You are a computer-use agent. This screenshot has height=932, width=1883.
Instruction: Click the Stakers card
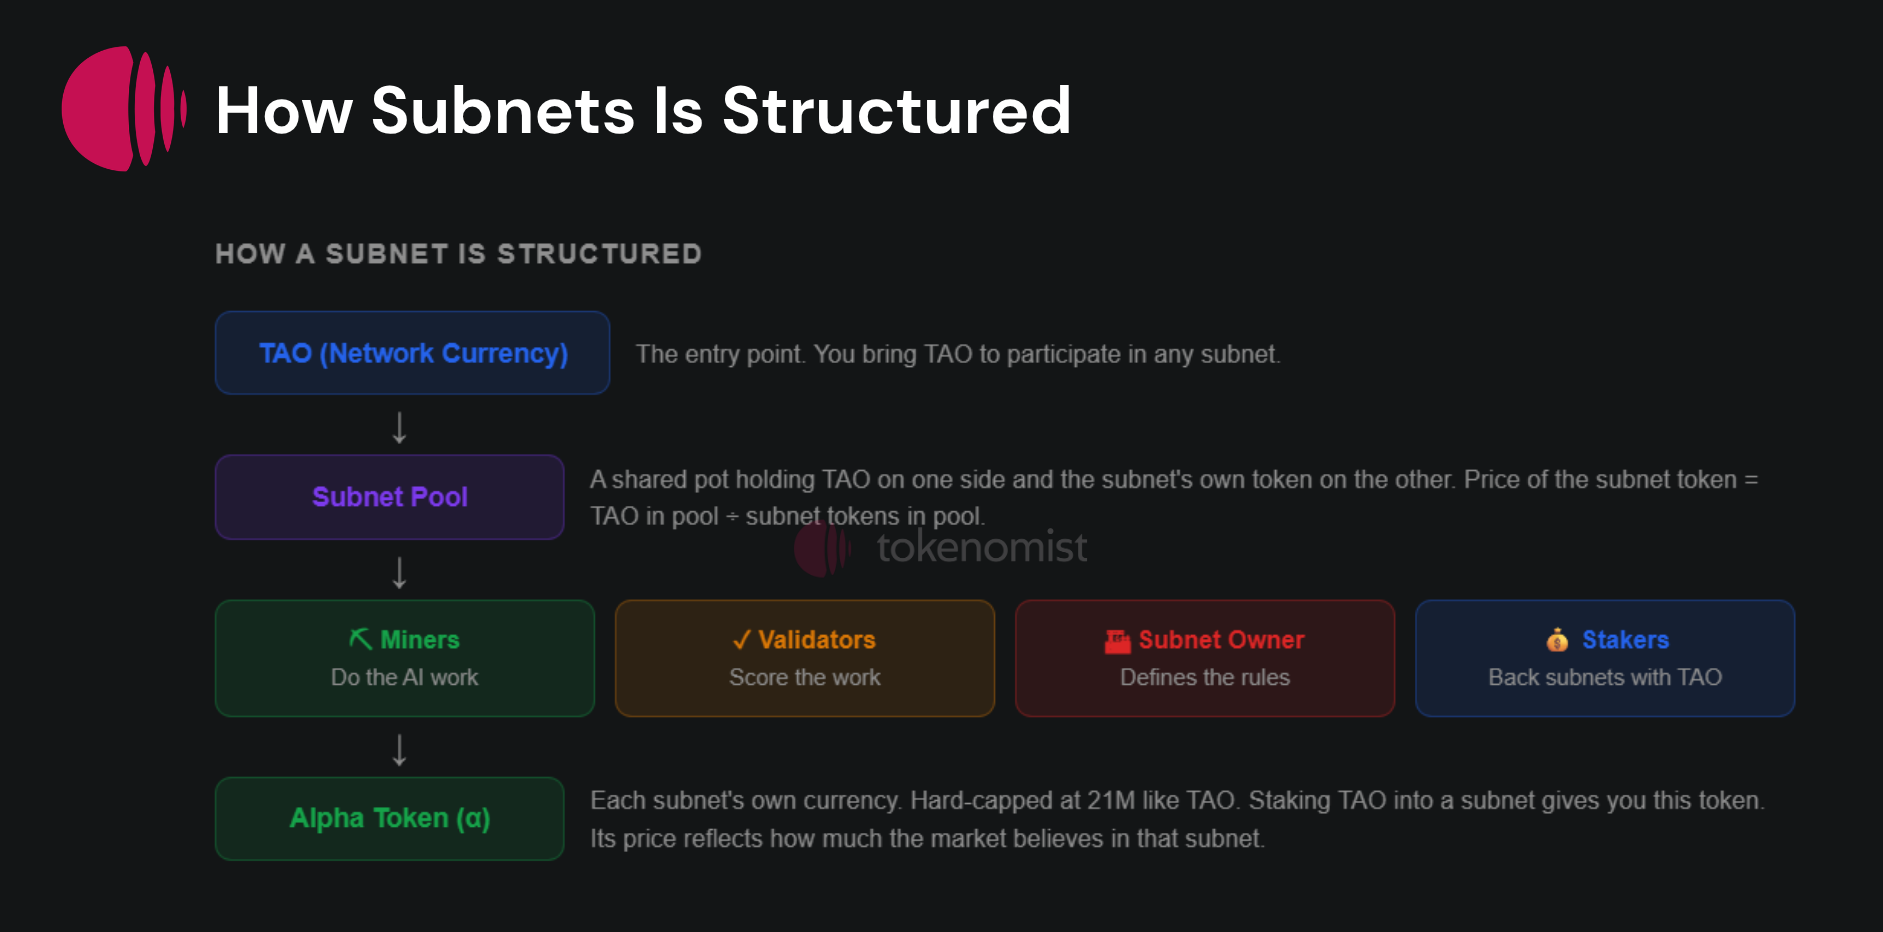click(x=1604, y=658)
